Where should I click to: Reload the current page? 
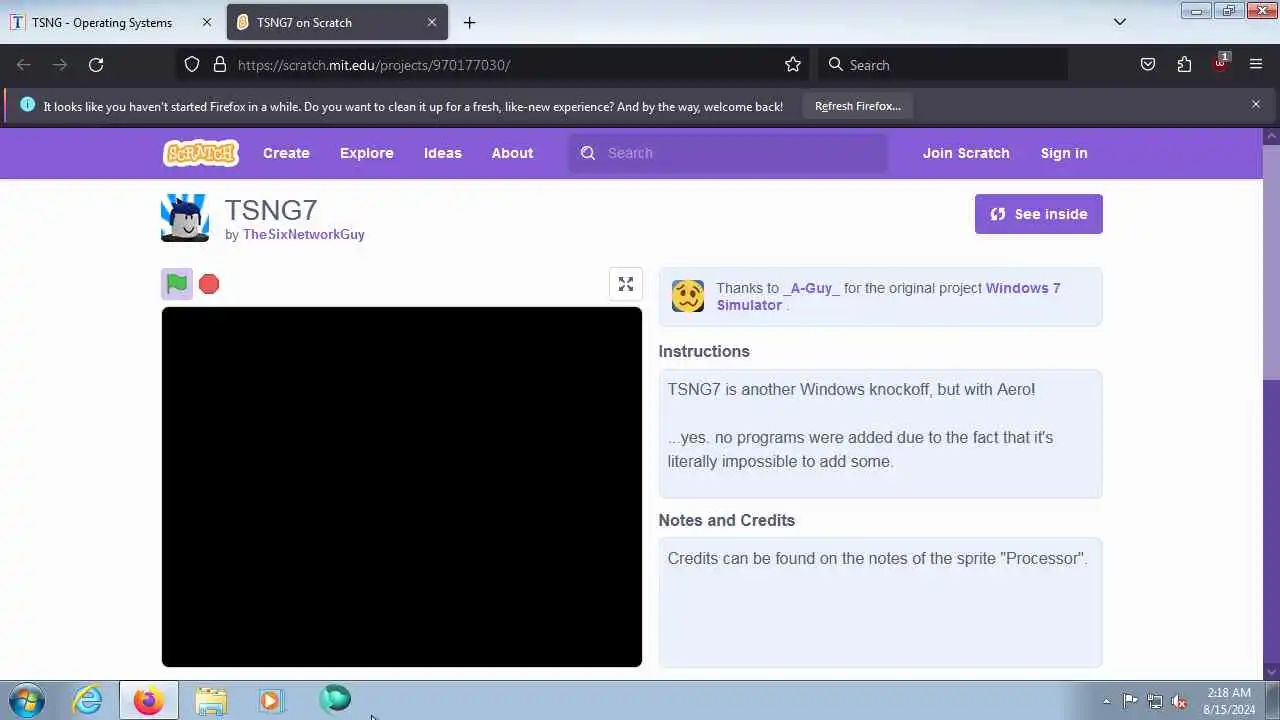pyautogui.click(x=96, y=65)
